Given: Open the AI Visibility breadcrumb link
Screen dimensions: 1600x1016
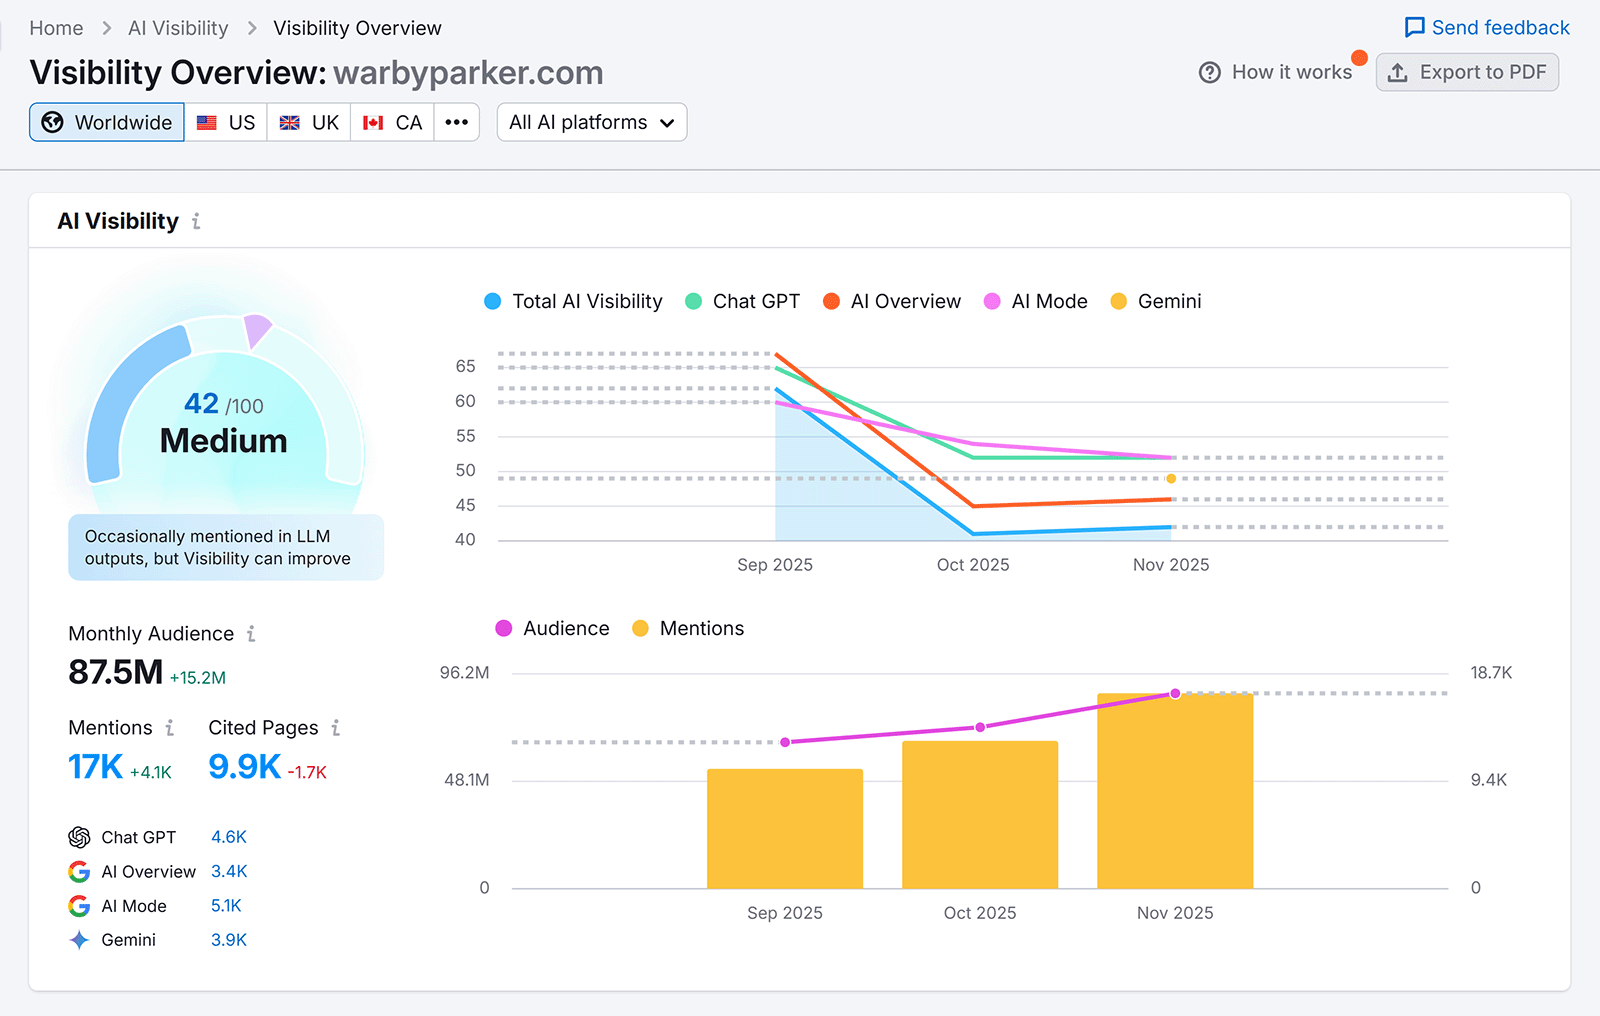Looking at the screenshot, I should pyautogui.click(x=177, y=27).
